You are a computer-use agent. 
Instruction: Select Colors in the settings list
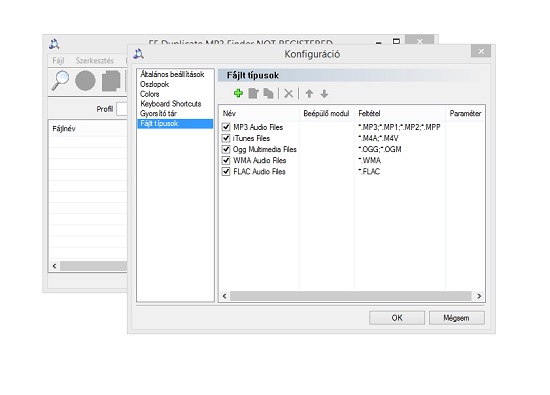[149, 94]
